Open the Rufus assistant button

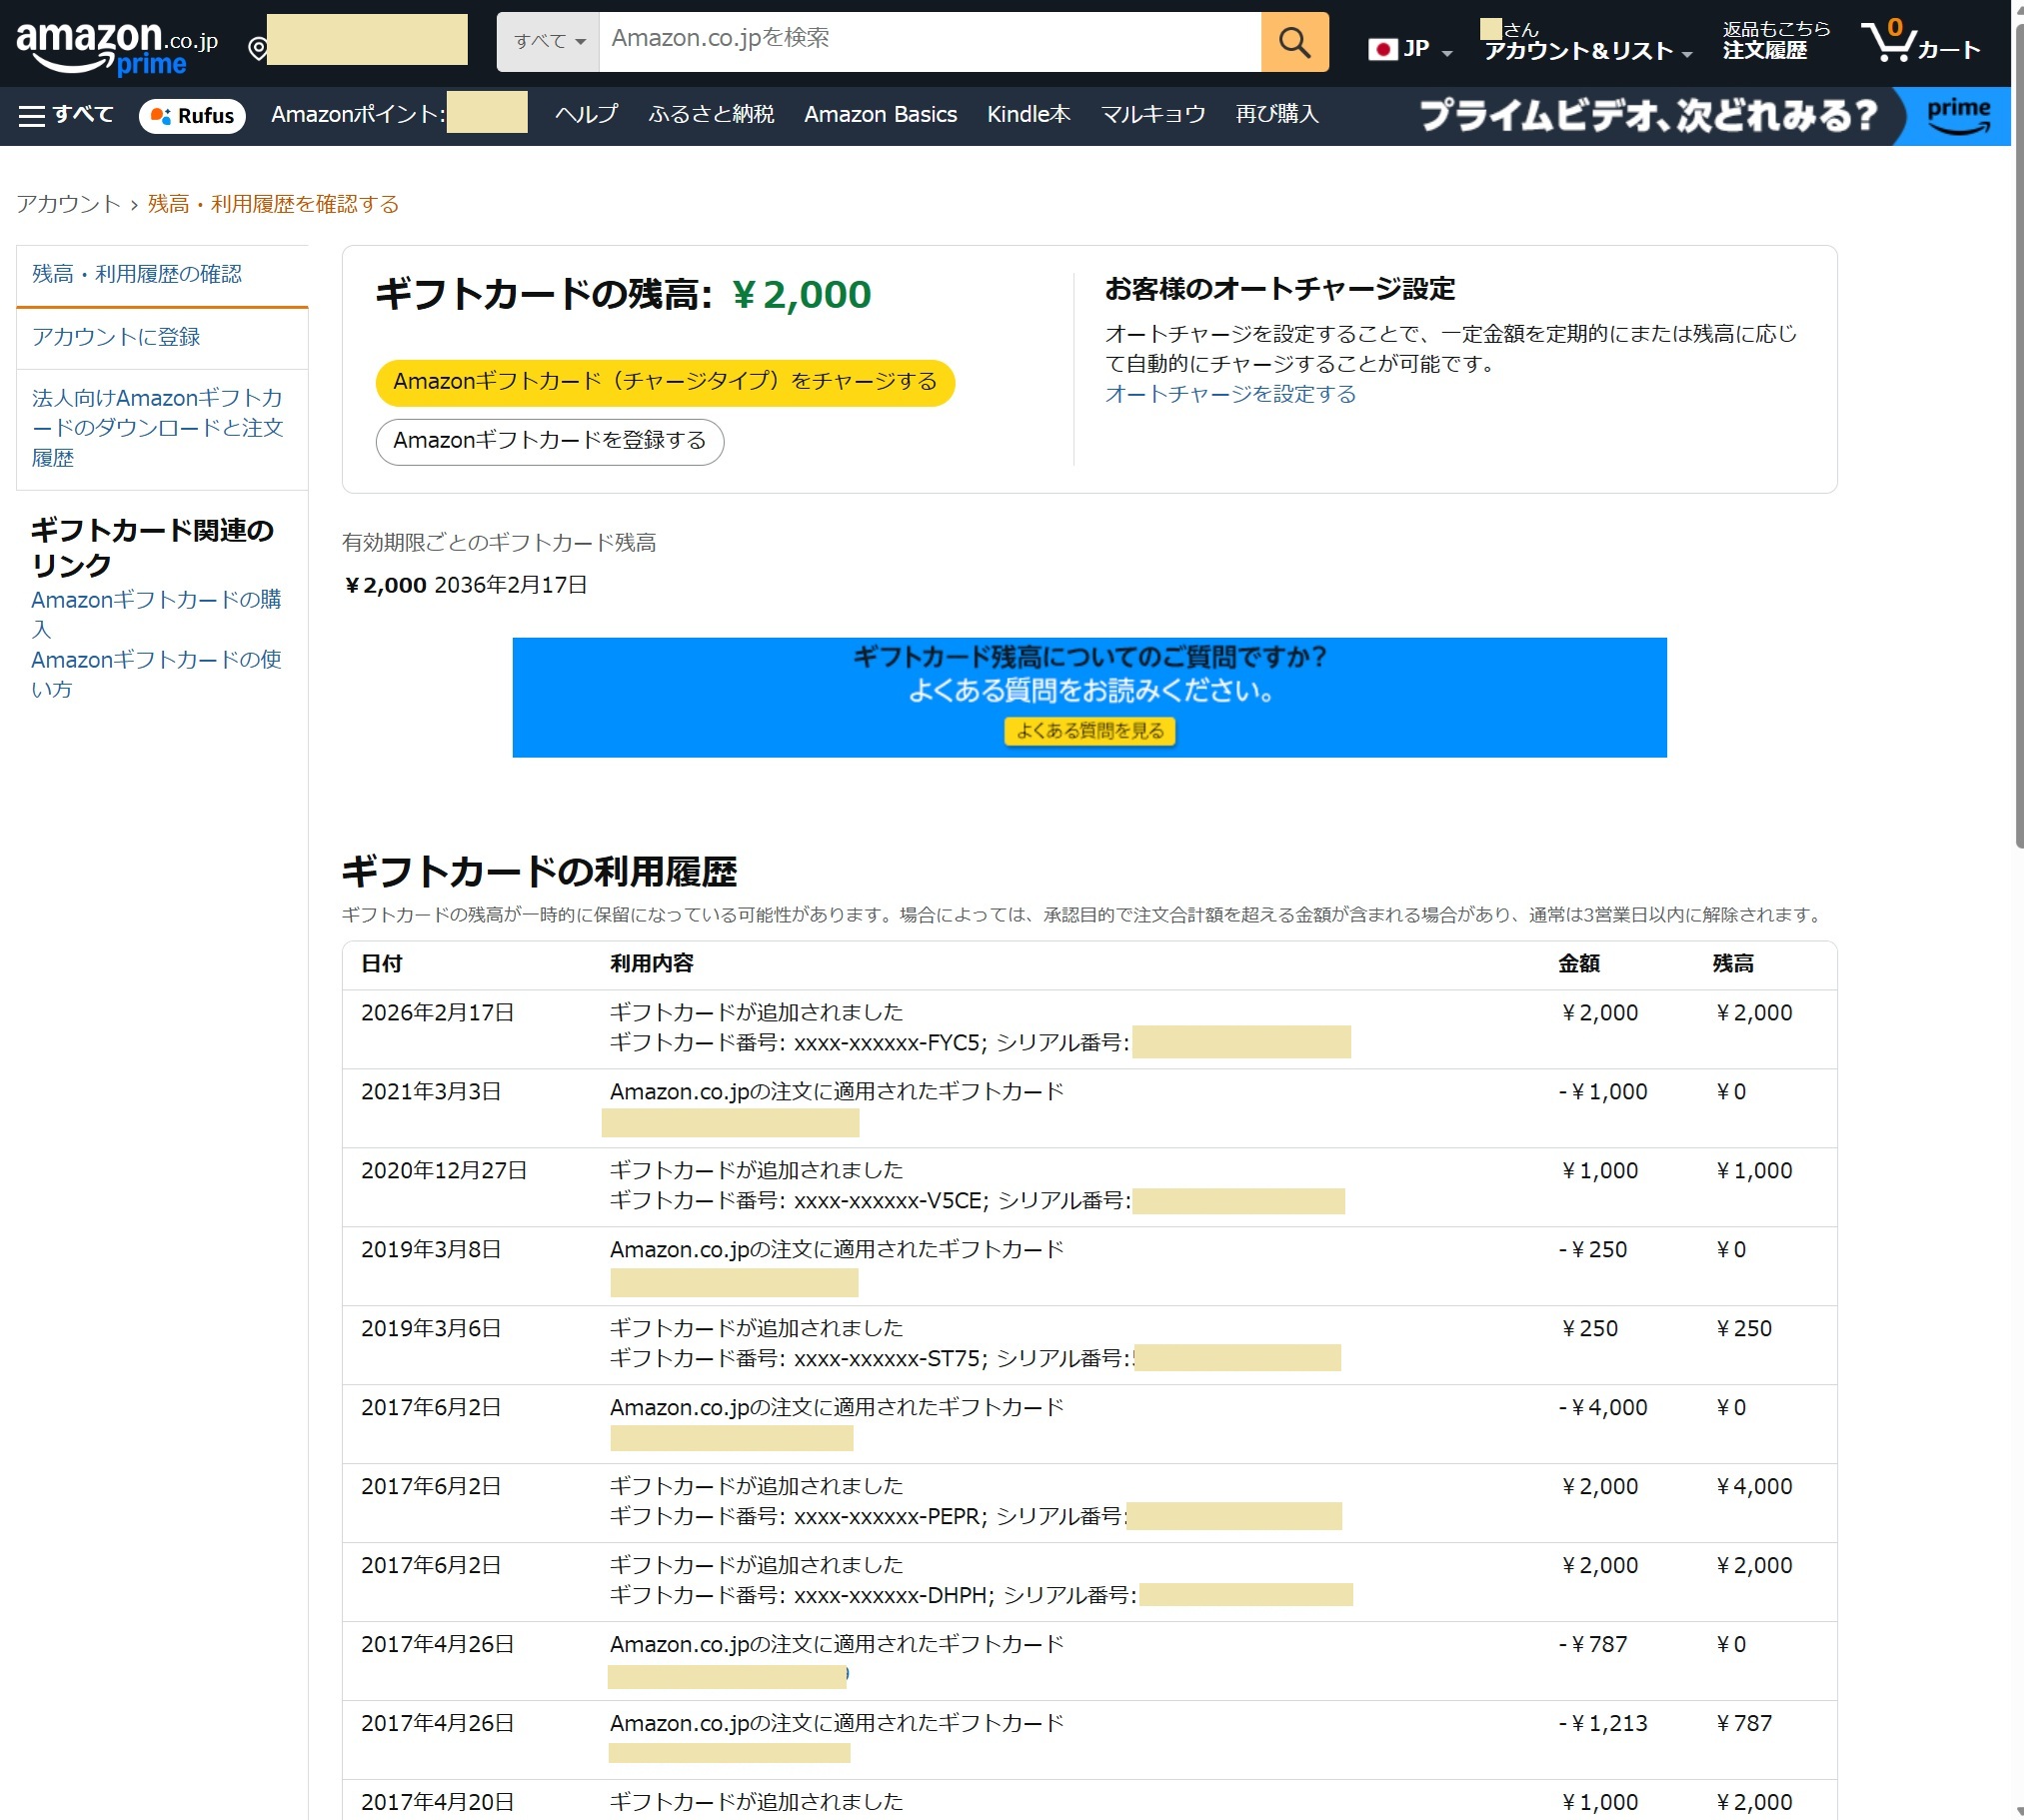192,115
